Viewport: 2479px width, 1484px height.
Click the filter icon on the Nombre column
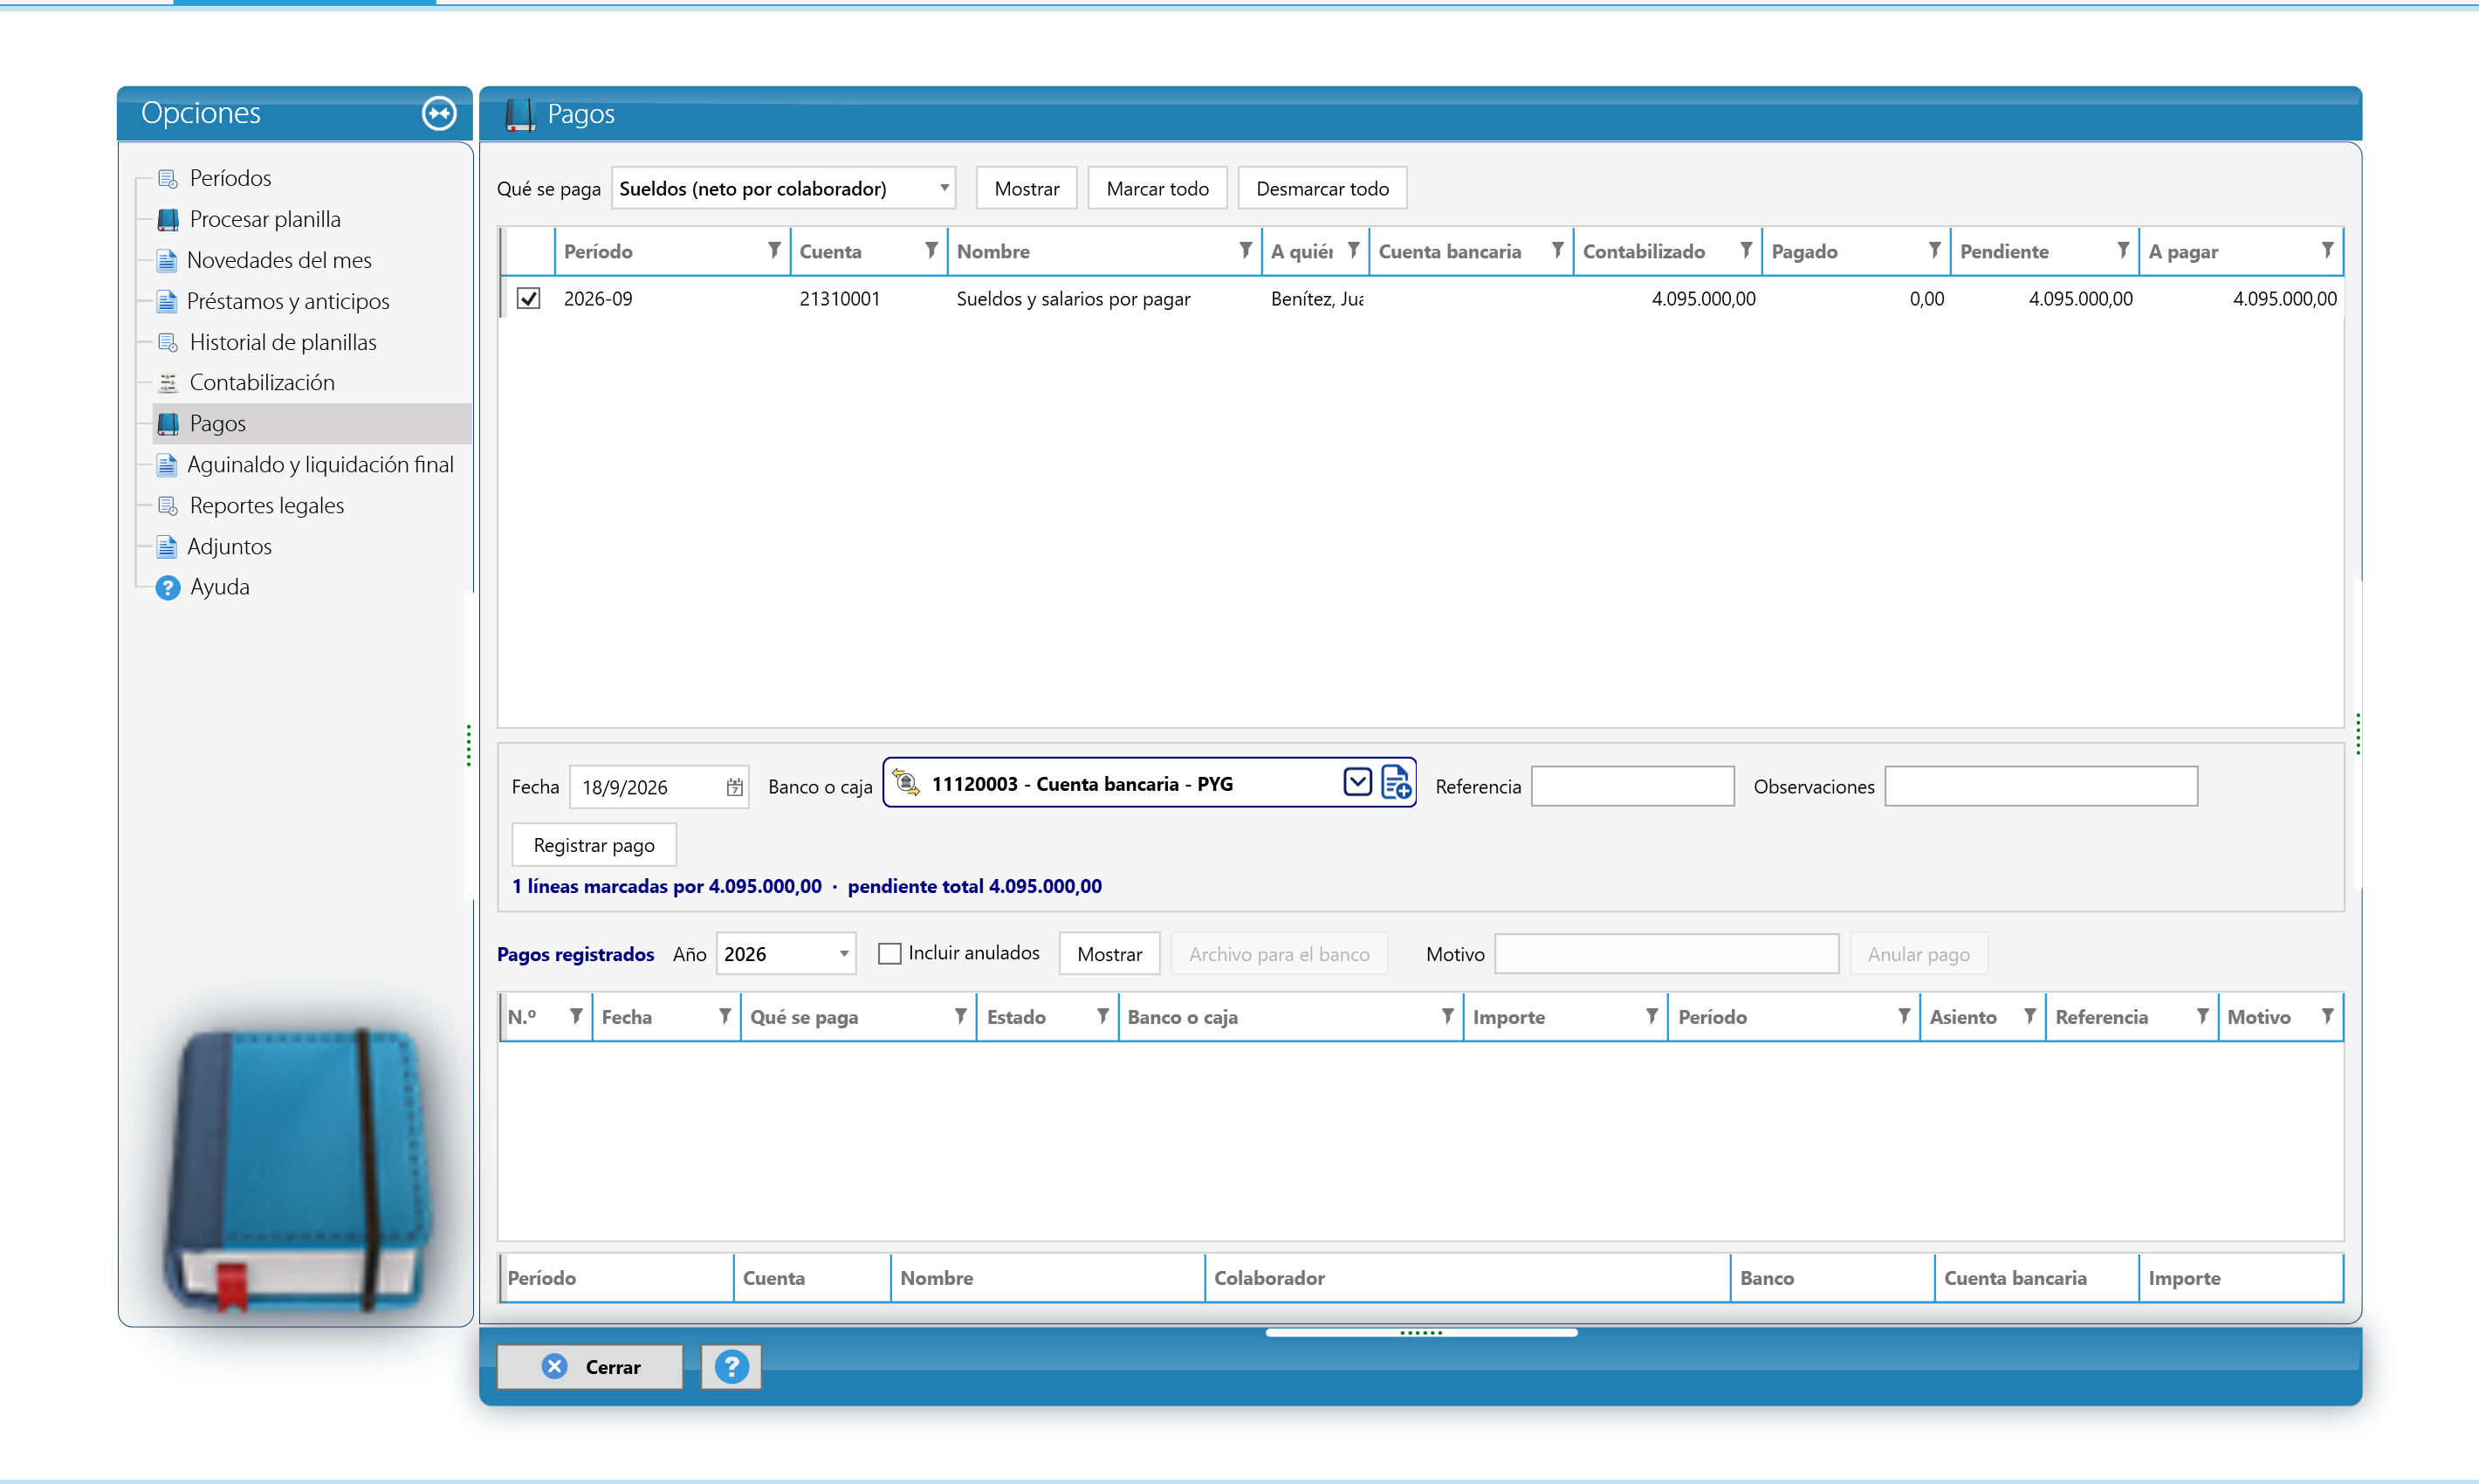point(1245,250)
